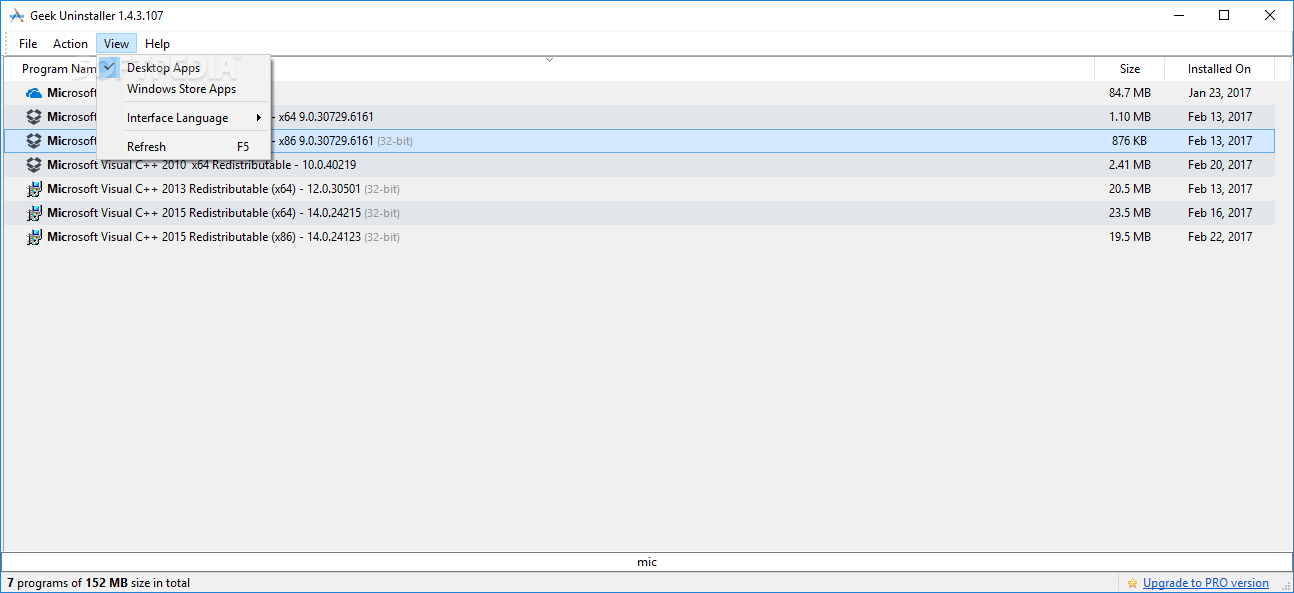The image size is (1294, 593).
Task: Select Visual C++ 2015 Redistributable (x64) 14.0.24215
Action: pyautogui.click(x=639, y=213)
